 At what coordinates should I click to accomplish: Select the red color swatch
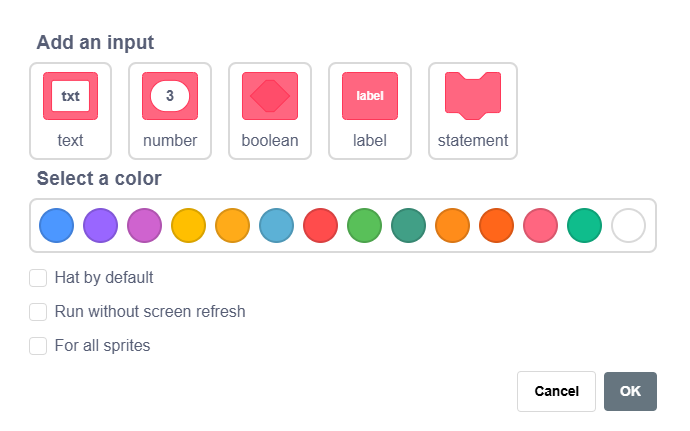pyautogui.click(x=321, y=225)
